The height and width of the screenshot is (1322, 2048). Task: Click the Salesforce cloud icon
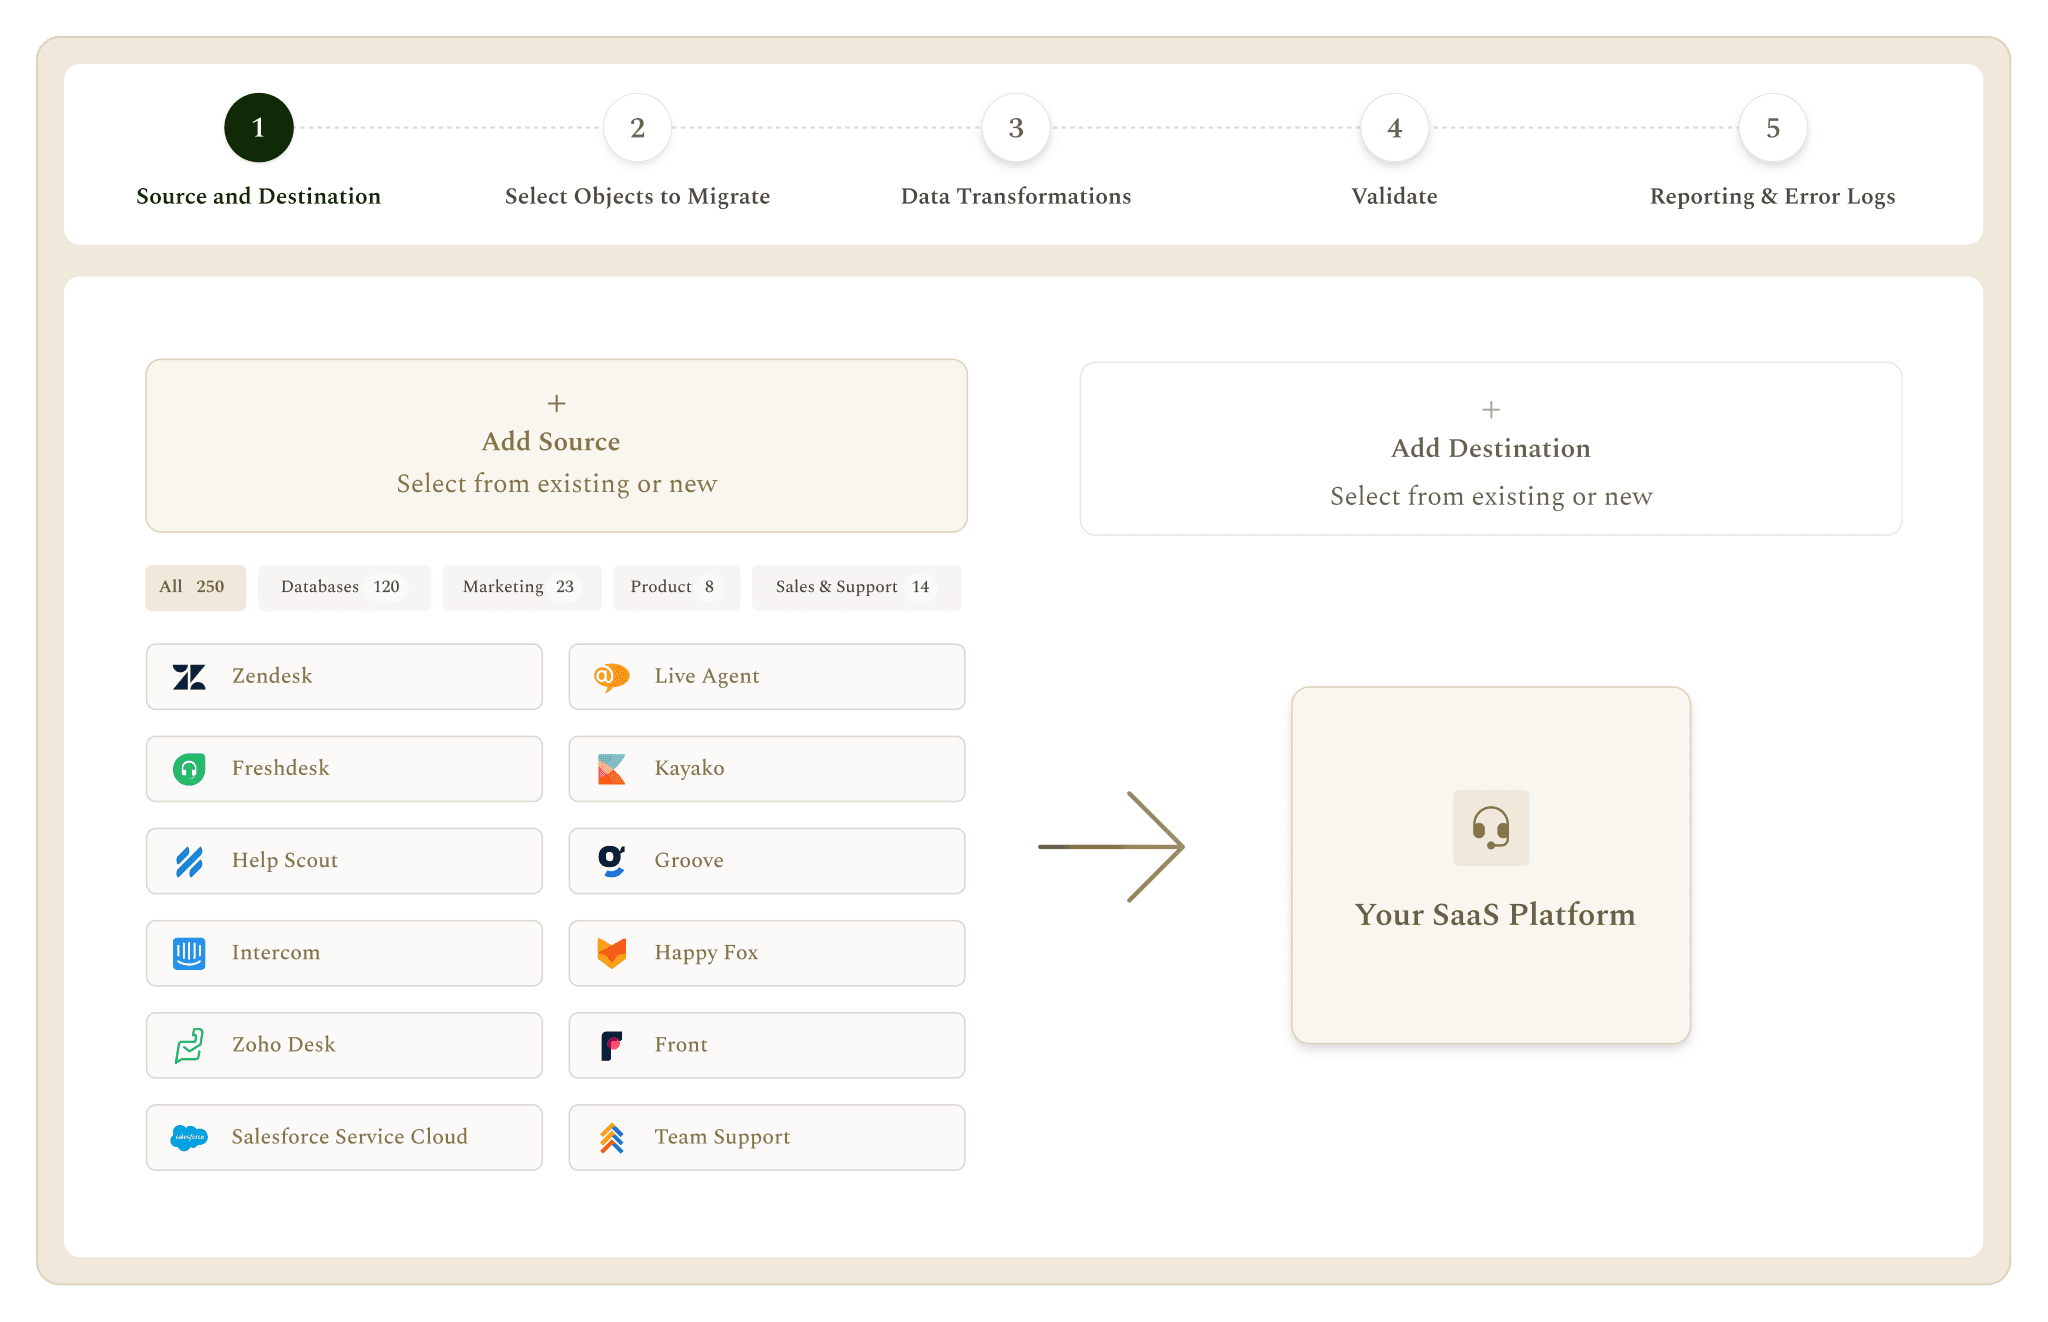click(189, 1137)
